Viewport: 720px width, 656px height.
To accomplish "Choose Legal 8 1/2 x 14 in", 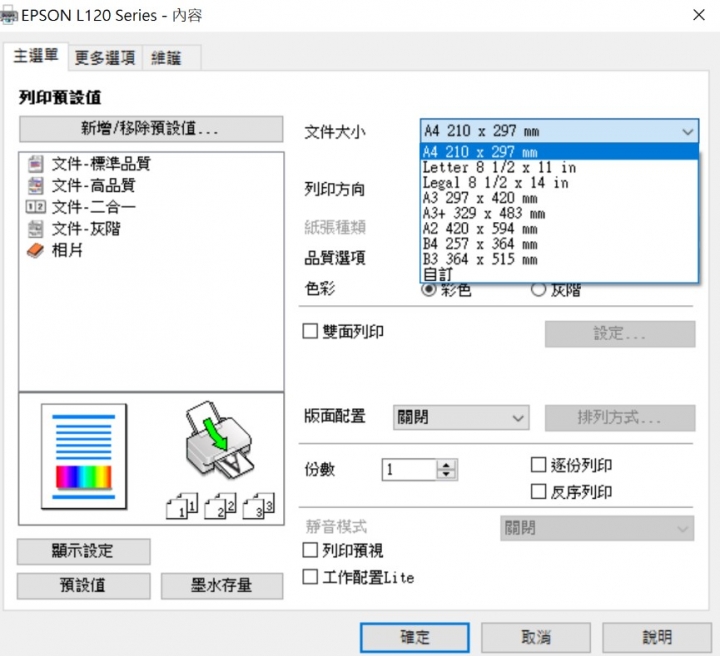I will (x=559, y=183).
